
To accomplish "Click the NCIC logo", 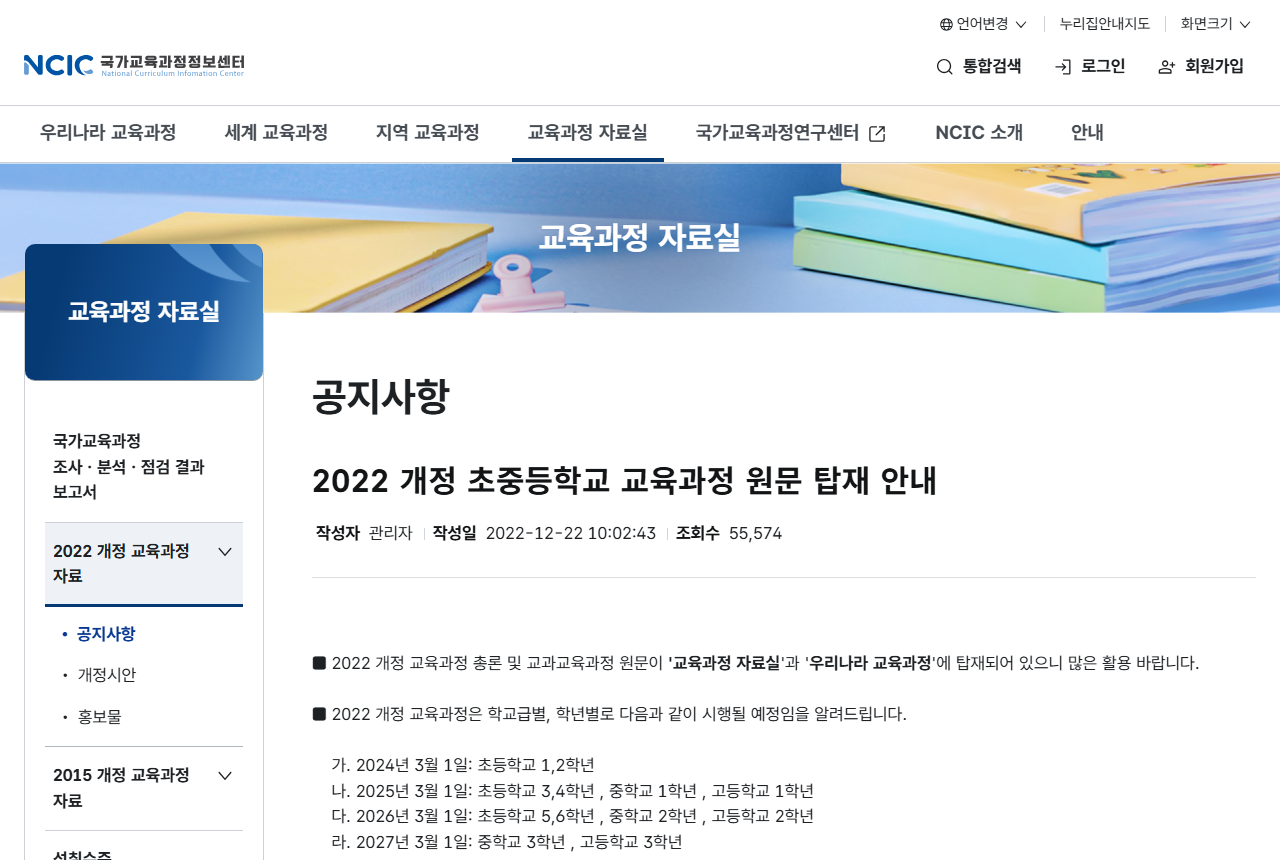I will [x=134, y=66].
